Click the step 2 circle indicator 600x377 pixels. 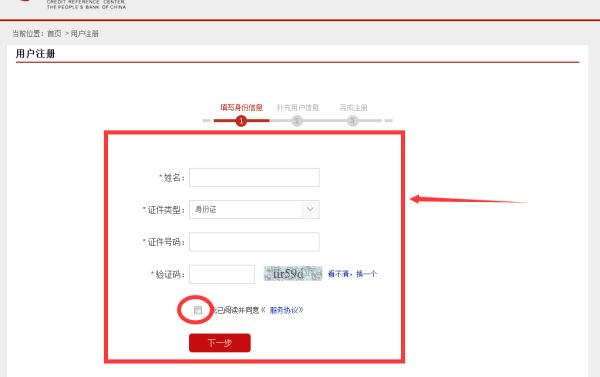coord(297,121)
